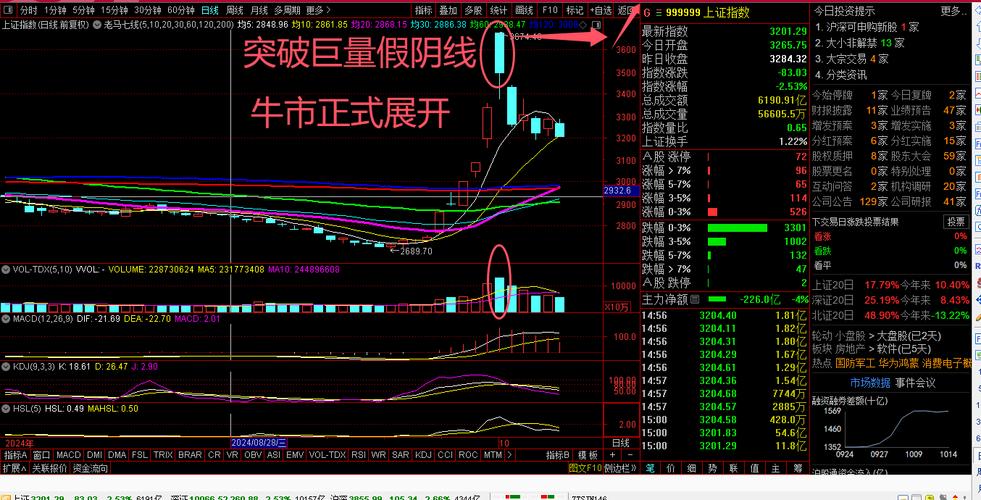Click the 统计 statistics button

(499, 10)
